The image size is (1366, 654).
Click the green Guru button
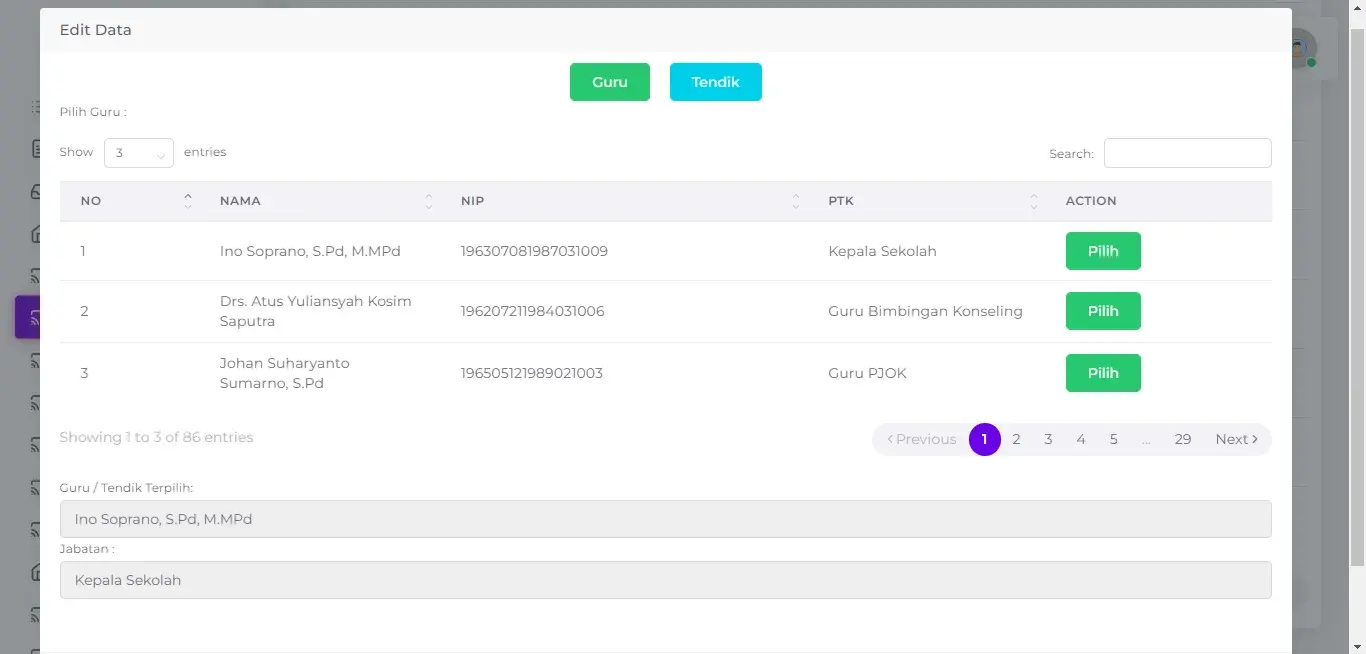click(x=610, y=82)
